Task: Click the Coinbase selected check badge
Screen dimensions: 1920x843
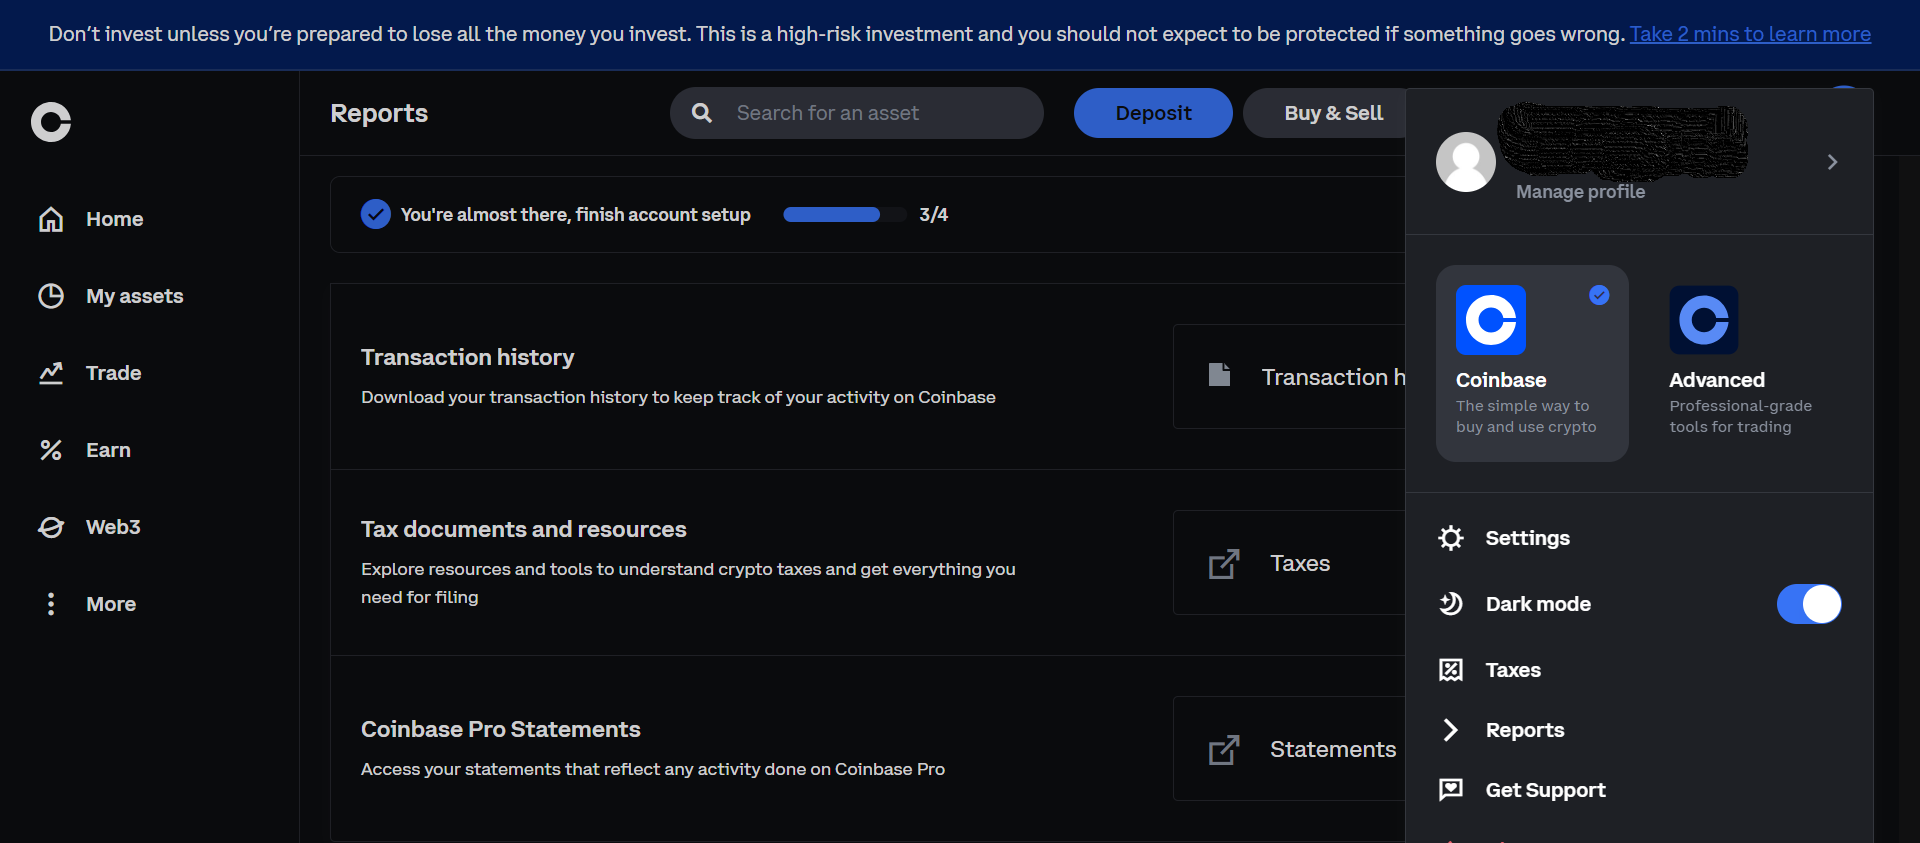Action: pyautogui.click(x=1600, y=295)
